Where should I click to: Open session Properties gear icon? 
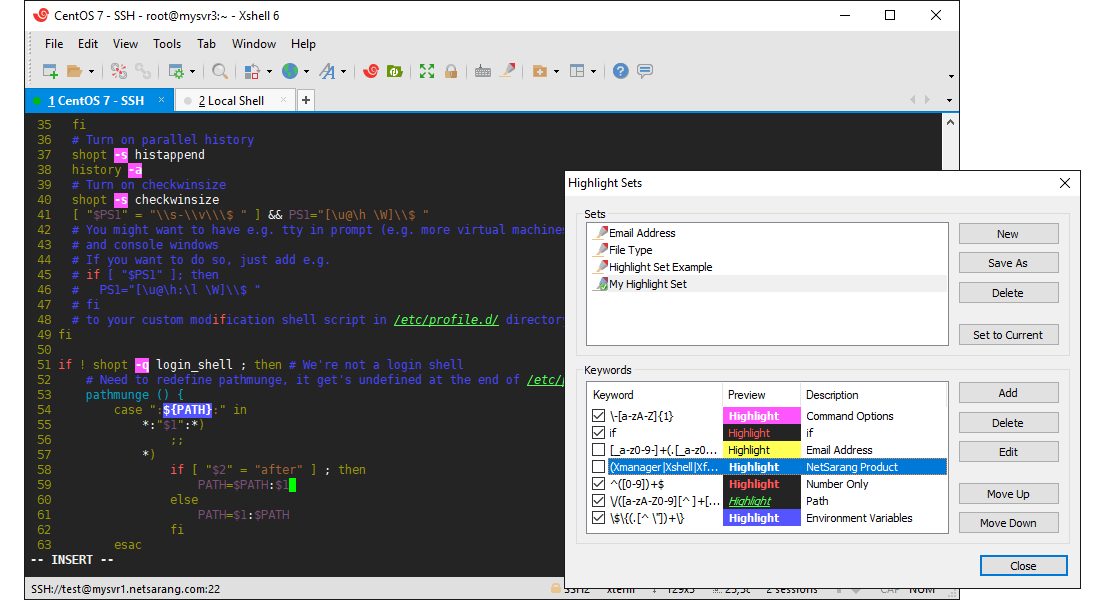(176, 71)
